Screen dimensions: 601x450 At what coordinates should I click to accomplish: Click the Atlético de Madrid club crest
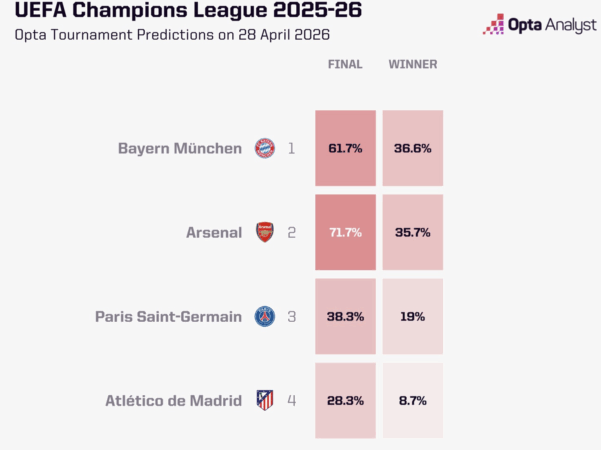coord(264,400)
